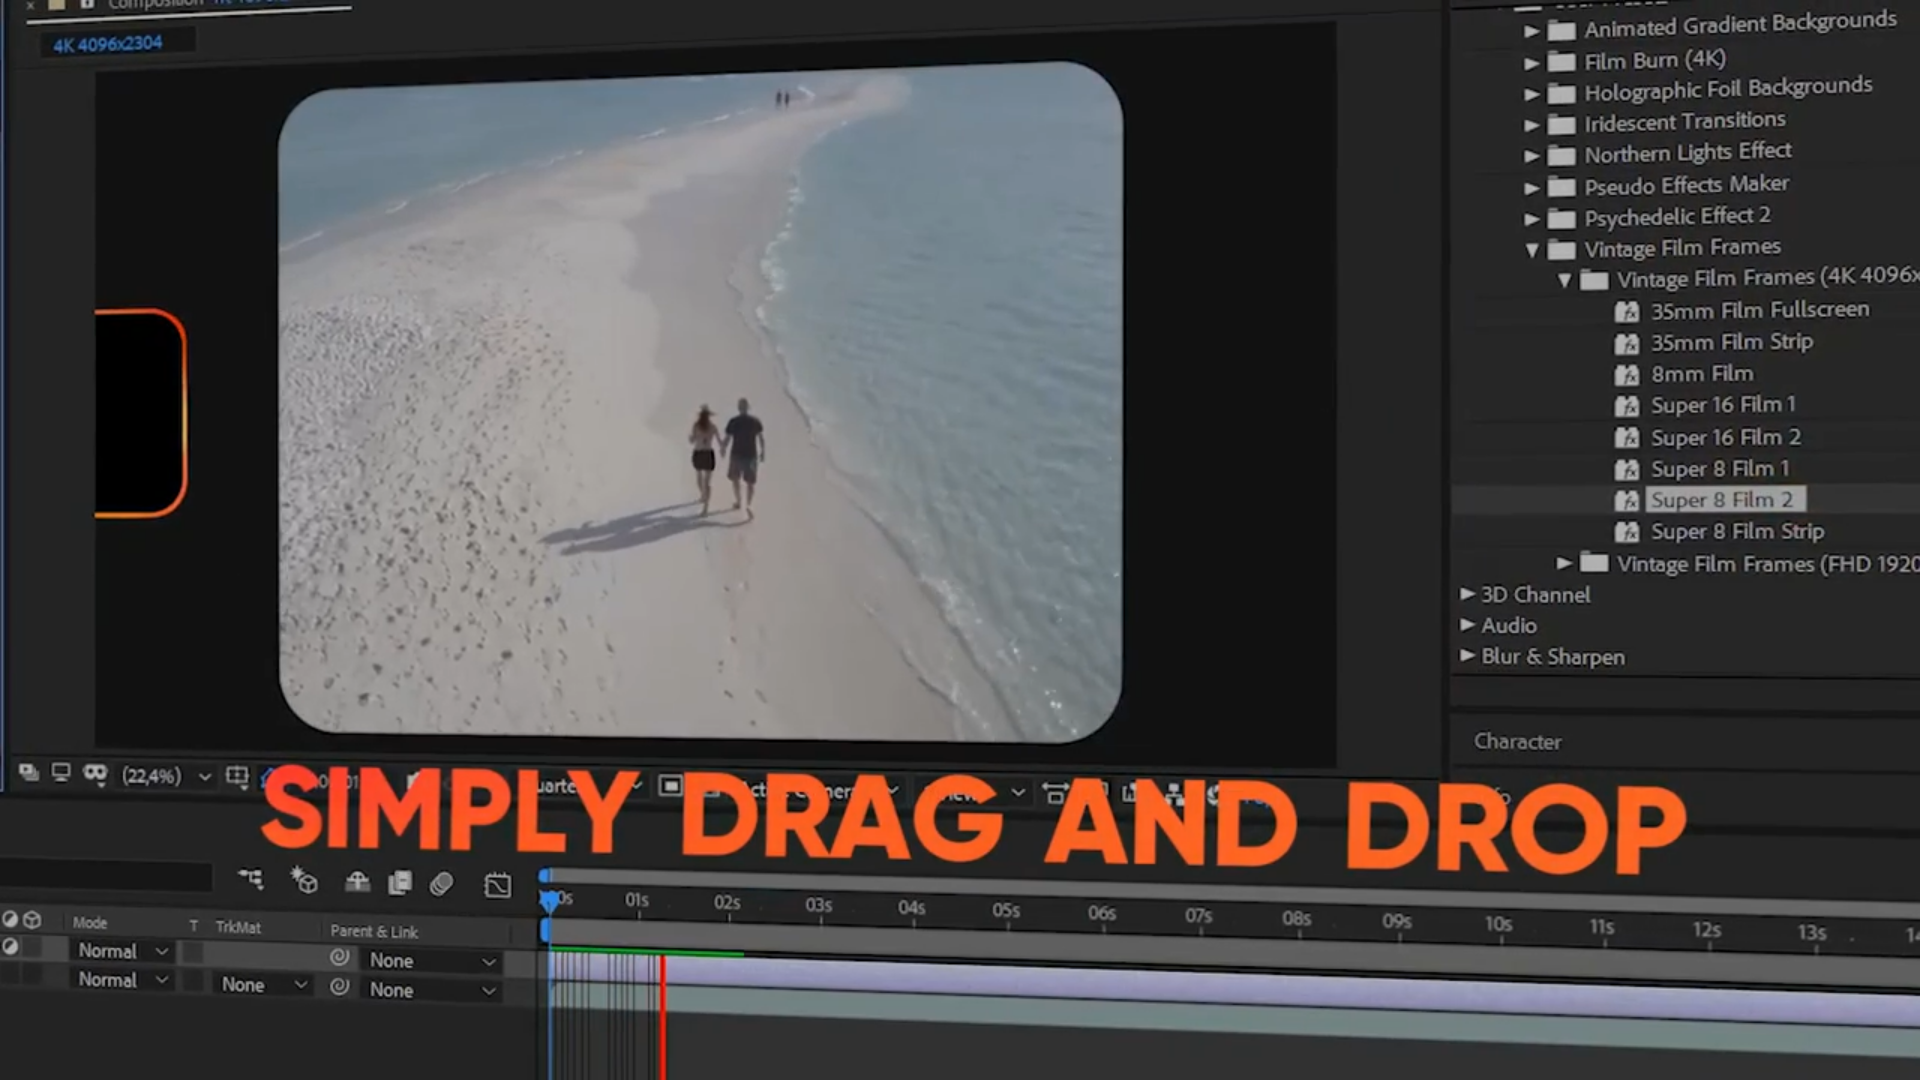
Task: Open the Graph Editor icon
Action: [497, 886]
